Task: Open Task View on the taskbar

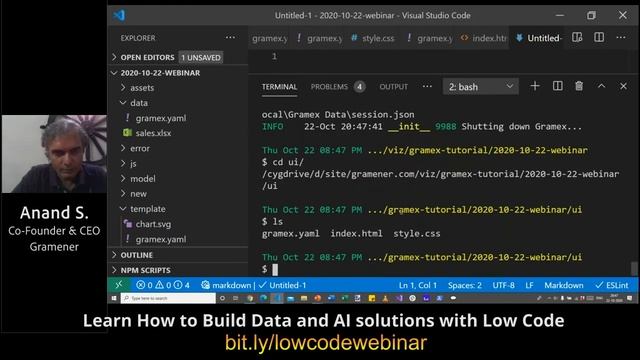Action: tap(236, 298)
